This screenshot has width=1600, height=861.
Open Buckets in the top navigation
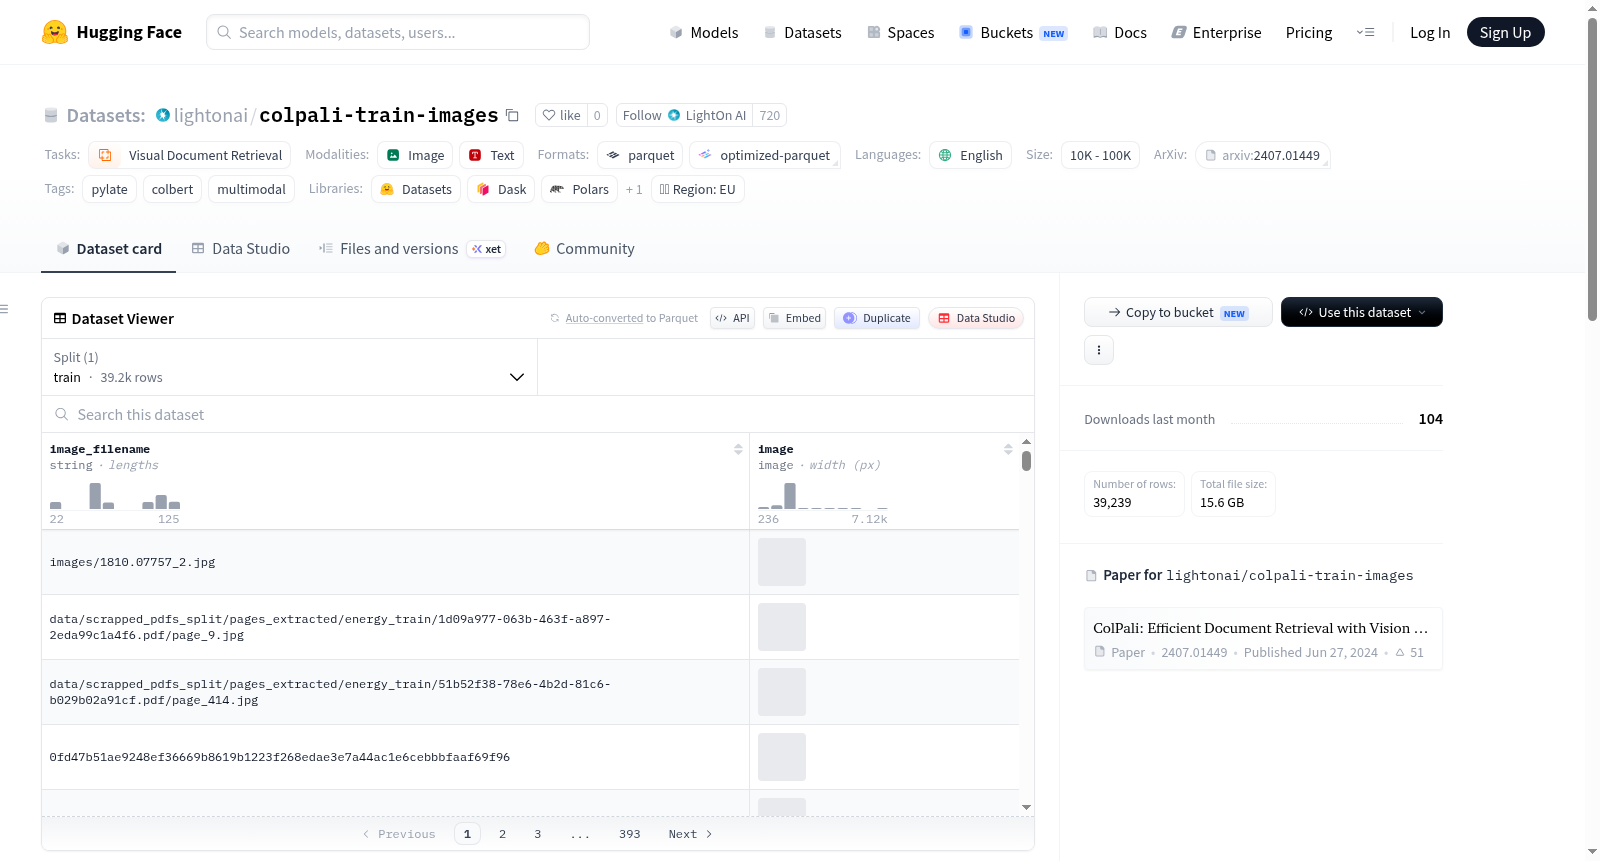click(1013, 32)
